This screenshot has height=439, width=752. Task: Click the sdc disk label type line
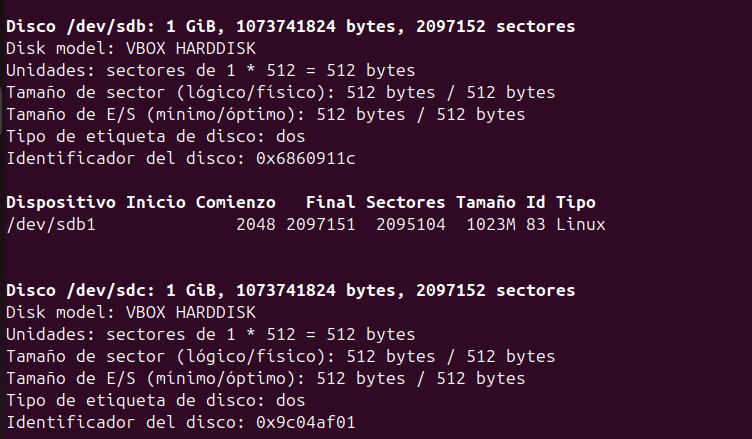tap(155, 401)
